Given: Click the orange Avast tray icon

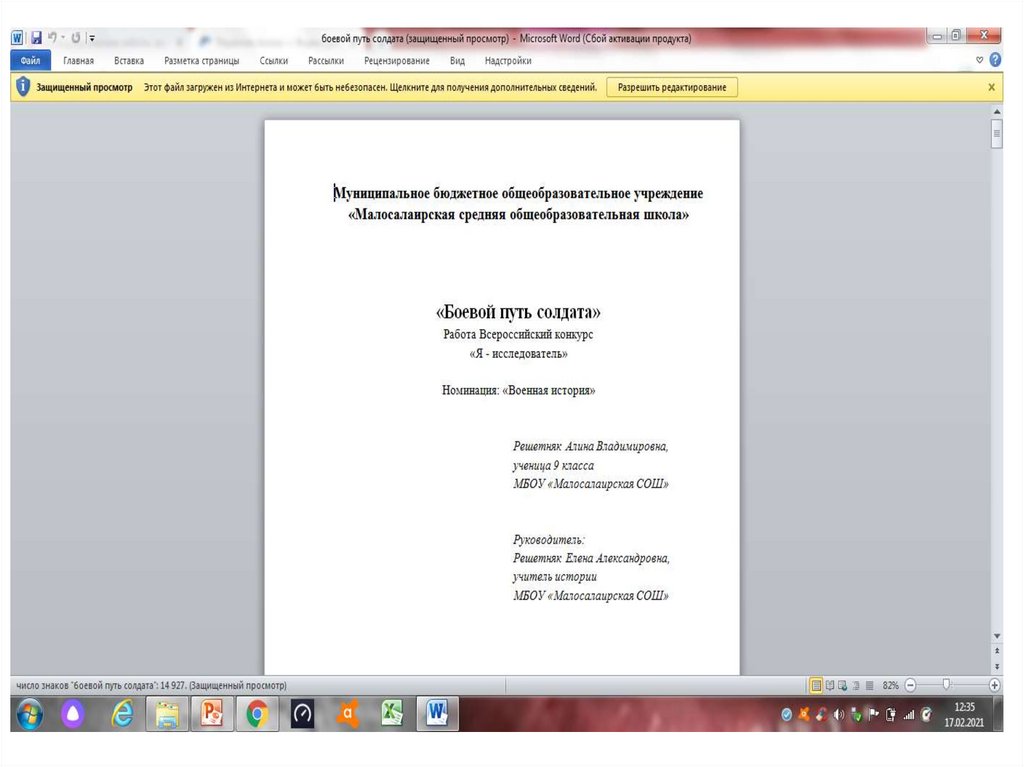Looking at the screenshot, I should [804, 714].
